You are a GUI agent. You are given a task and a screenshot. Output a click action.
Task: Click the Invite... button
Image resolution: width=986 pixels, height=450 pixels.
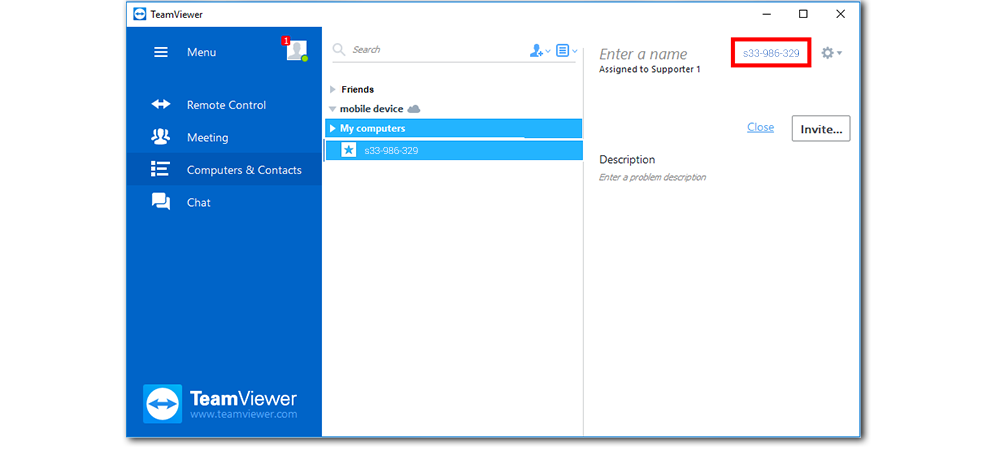click(821, 128)
